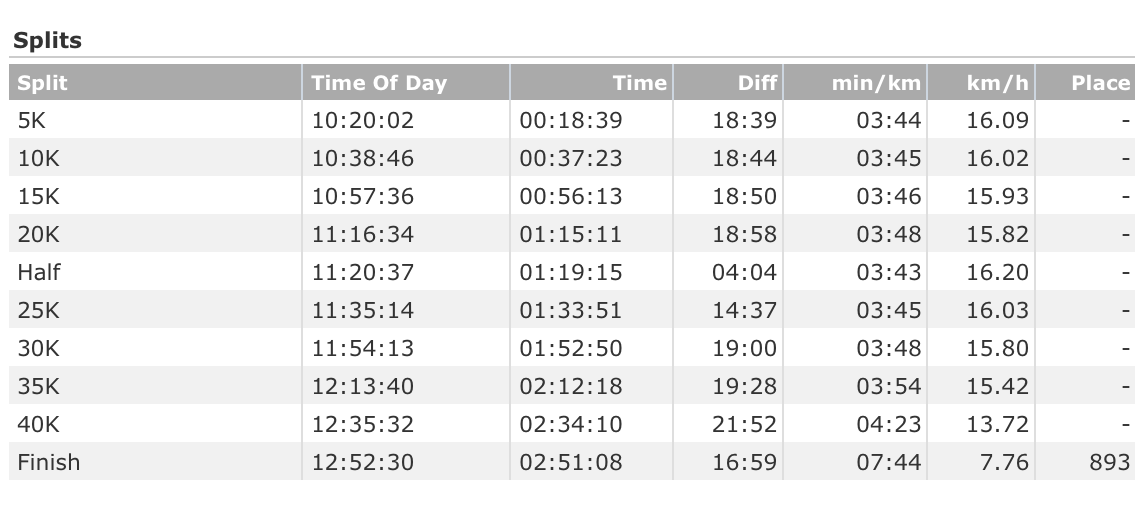Click the 30K split row label

click(x=38, y=349)
